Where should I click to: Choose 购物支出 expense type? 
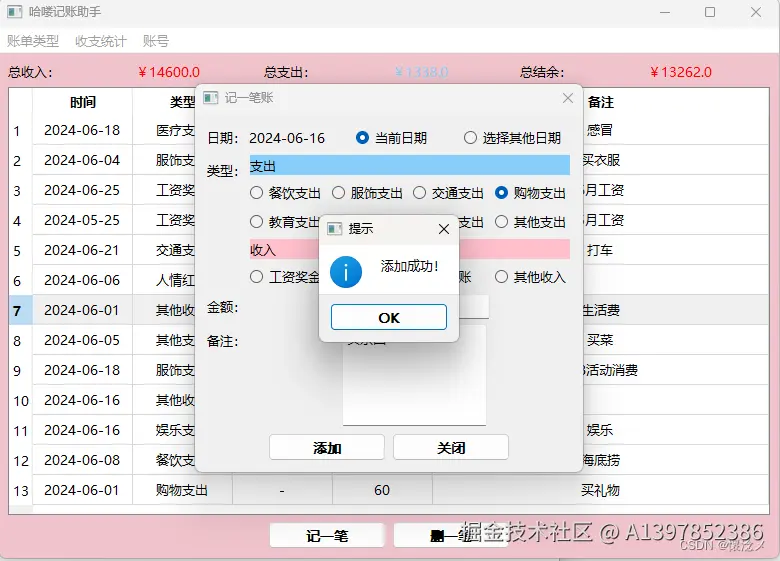(x=530, y=192)
